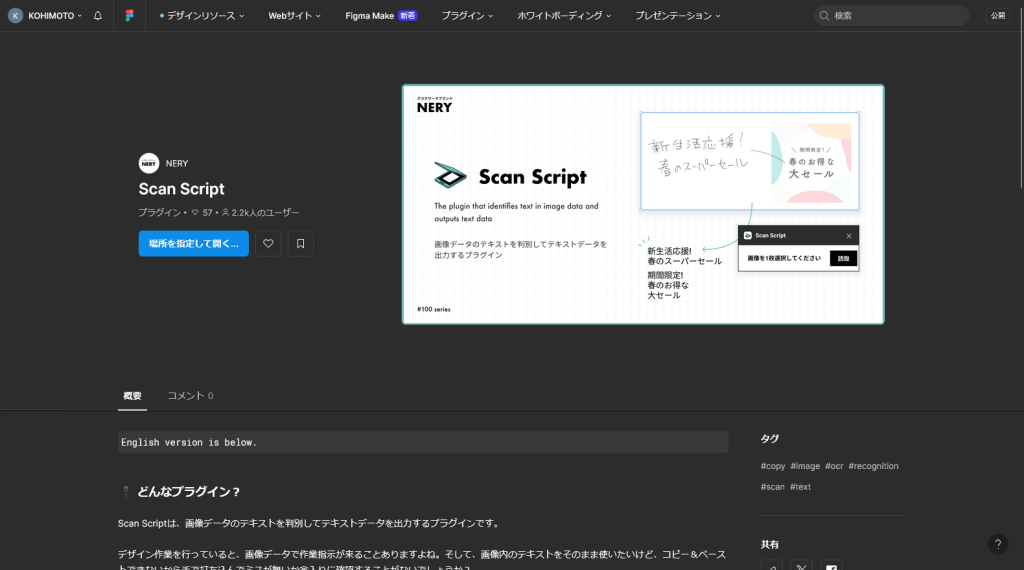
Task: Open the NERY publisher link
Action: point(176,163)
